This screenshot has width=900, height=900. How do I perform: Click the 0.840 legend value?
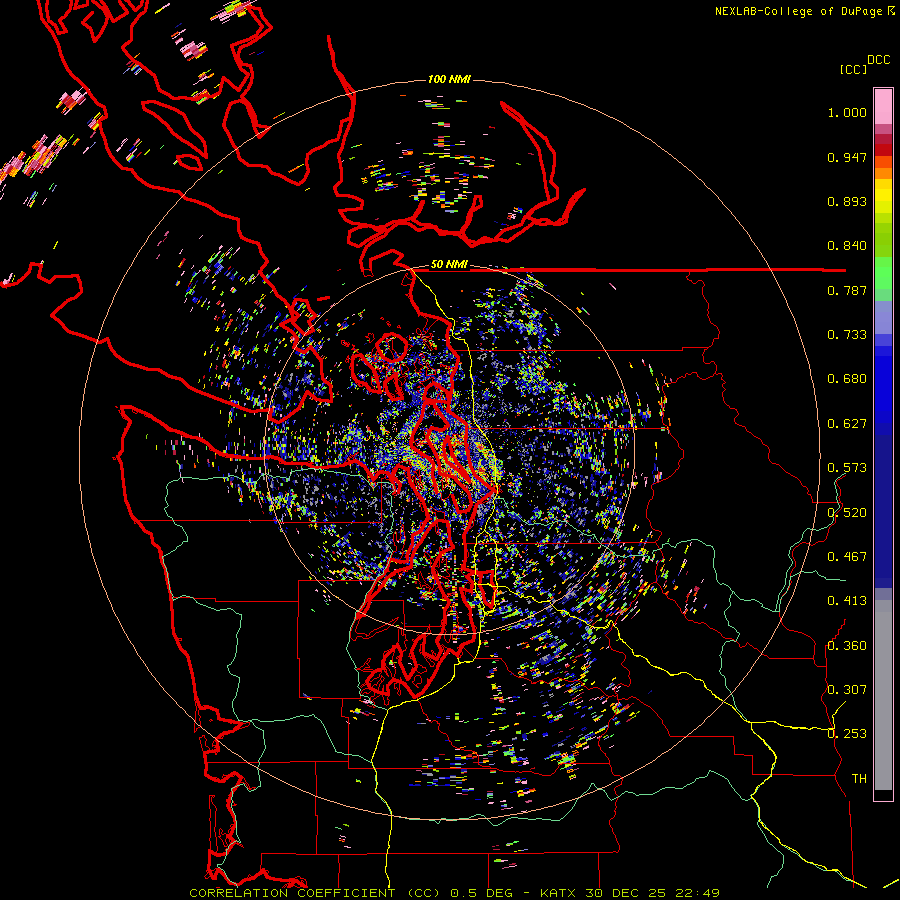(847, 246)
